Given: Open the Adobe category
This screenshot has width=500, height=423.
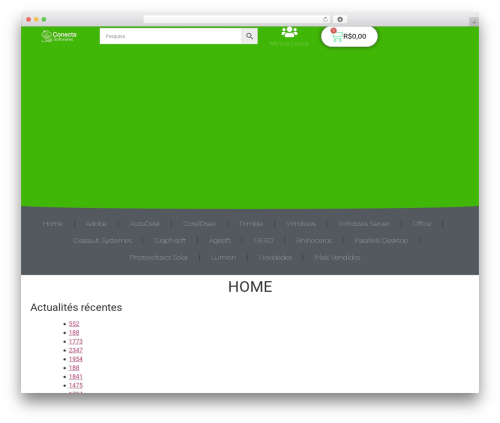Looking at the screenshot, I should tap(96, 224).
